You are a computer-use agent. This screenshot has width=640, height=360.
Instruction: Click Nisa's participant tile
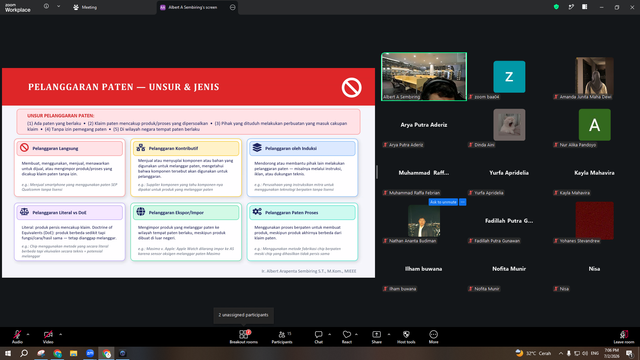click(594, 269)
